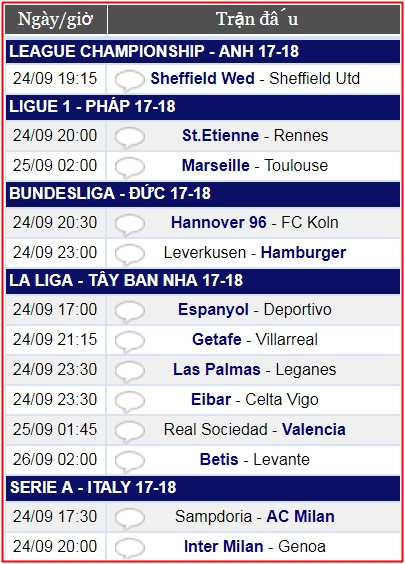Open the Real Sociedad - Valencia match

[x=255, y=429]
